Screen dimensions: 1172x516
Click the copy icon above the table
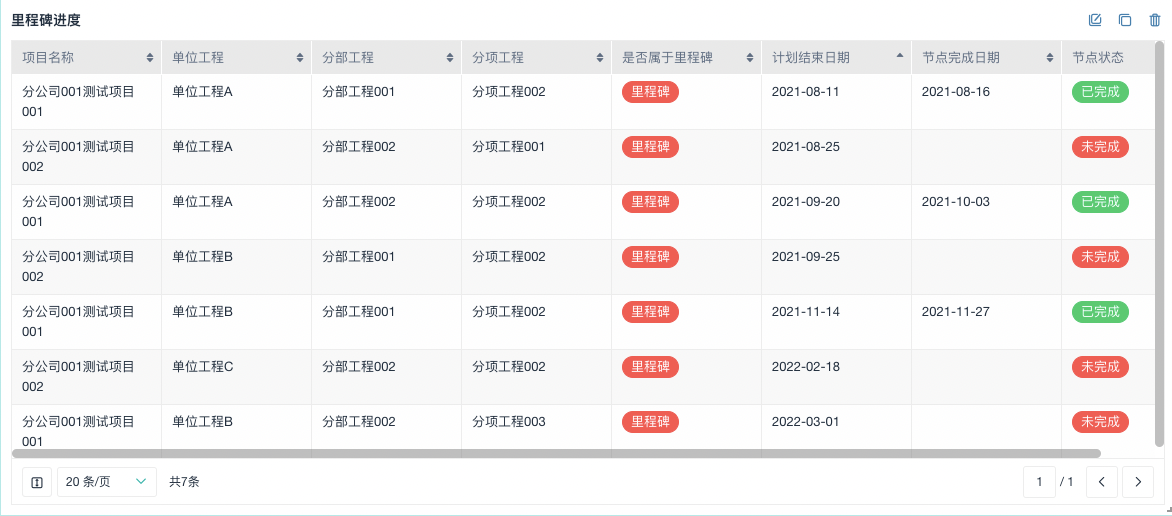(x=1125, y=20)
